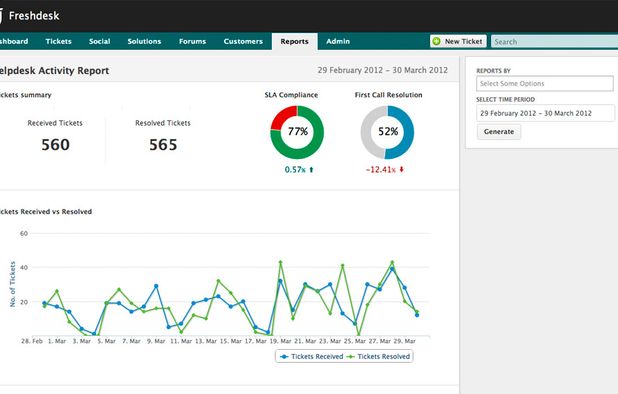Click the First Call Resolution 52% donut

387,132
